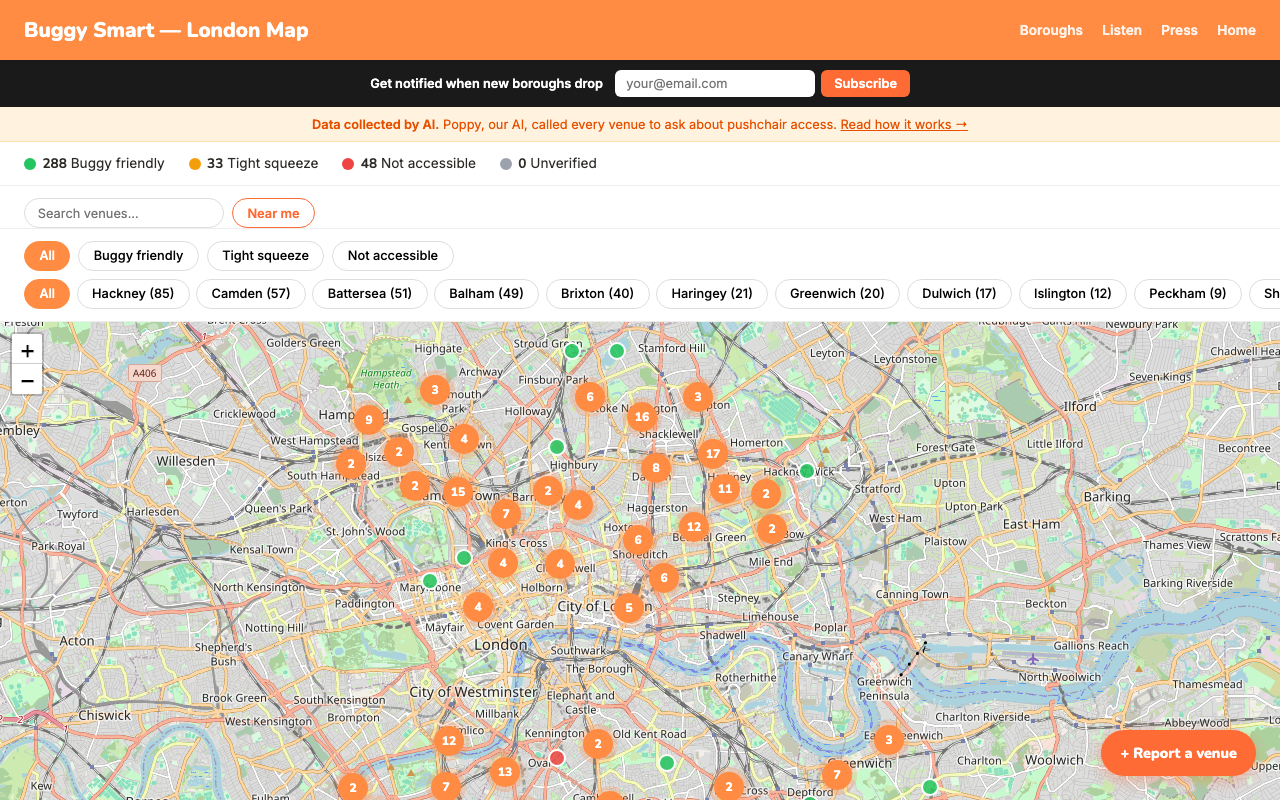Click the Search venues input field

124,213
